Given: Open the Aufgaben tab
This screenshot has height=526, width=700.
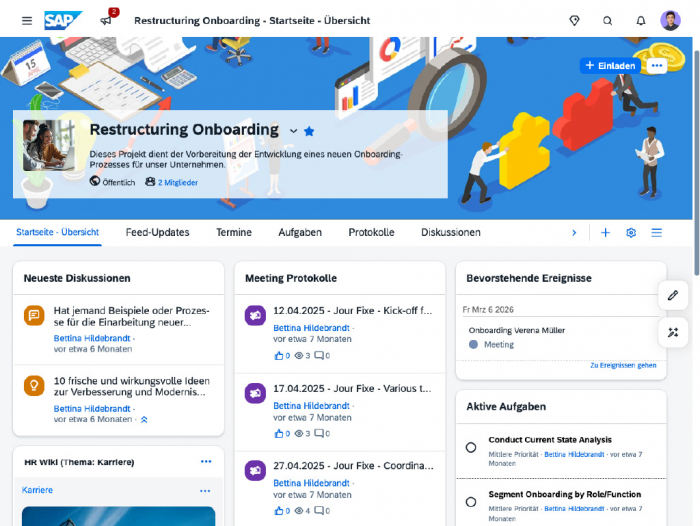Looking at the screenshot, I should click(300, 233).
